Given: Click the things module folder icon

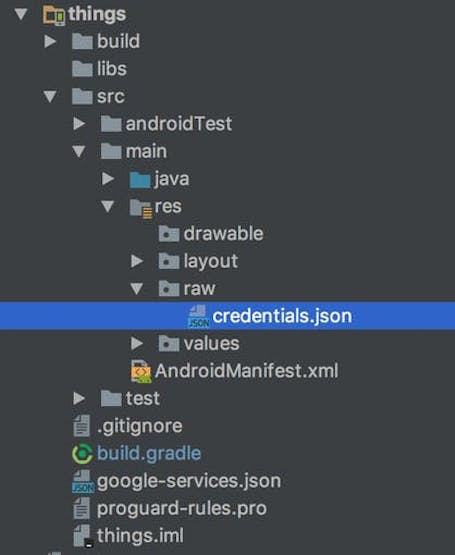Looking at the screenshot, I should (54, 15).
